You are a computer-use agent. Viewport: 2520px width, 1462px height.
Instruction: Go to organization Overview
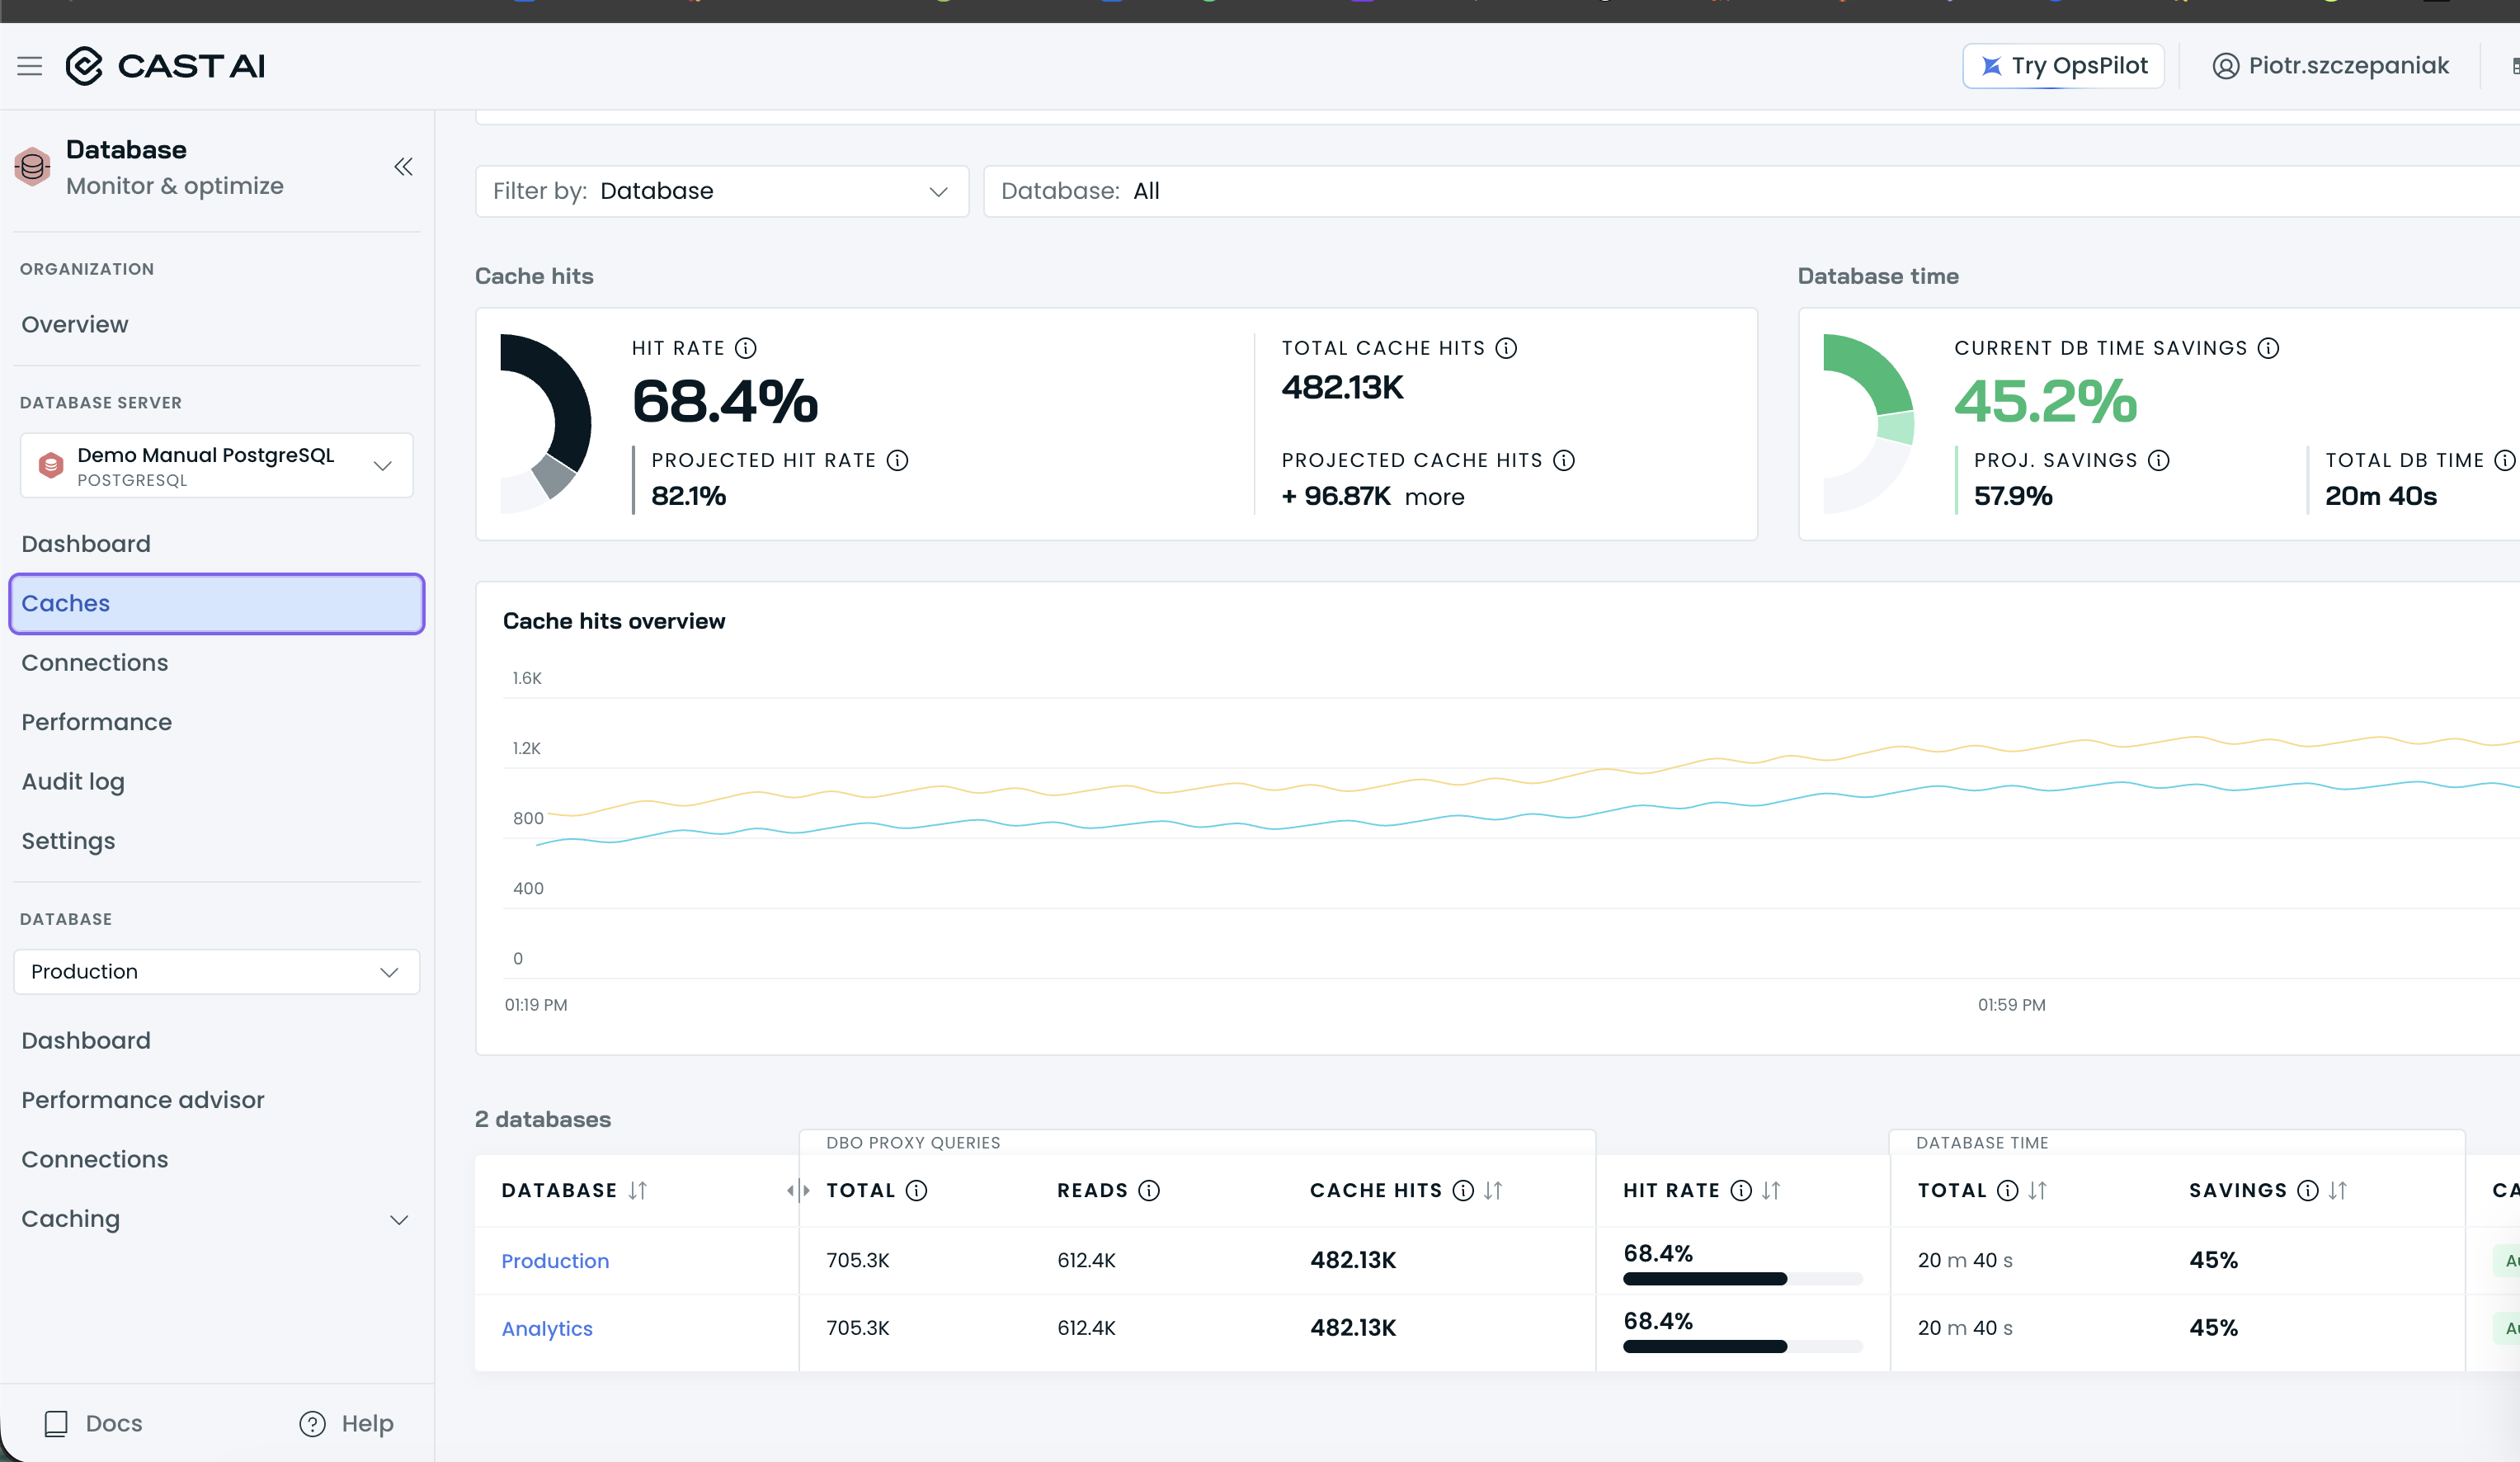click(75, 325)
